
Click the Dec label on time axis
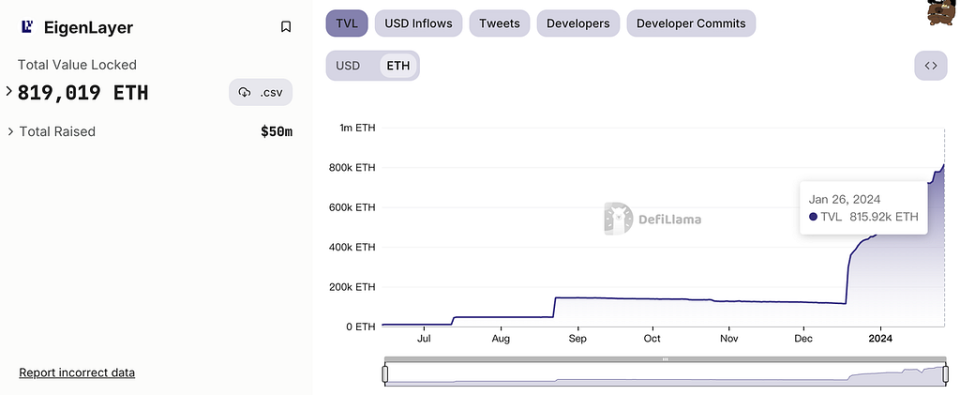pyautogui.click(x=803, y=338)
